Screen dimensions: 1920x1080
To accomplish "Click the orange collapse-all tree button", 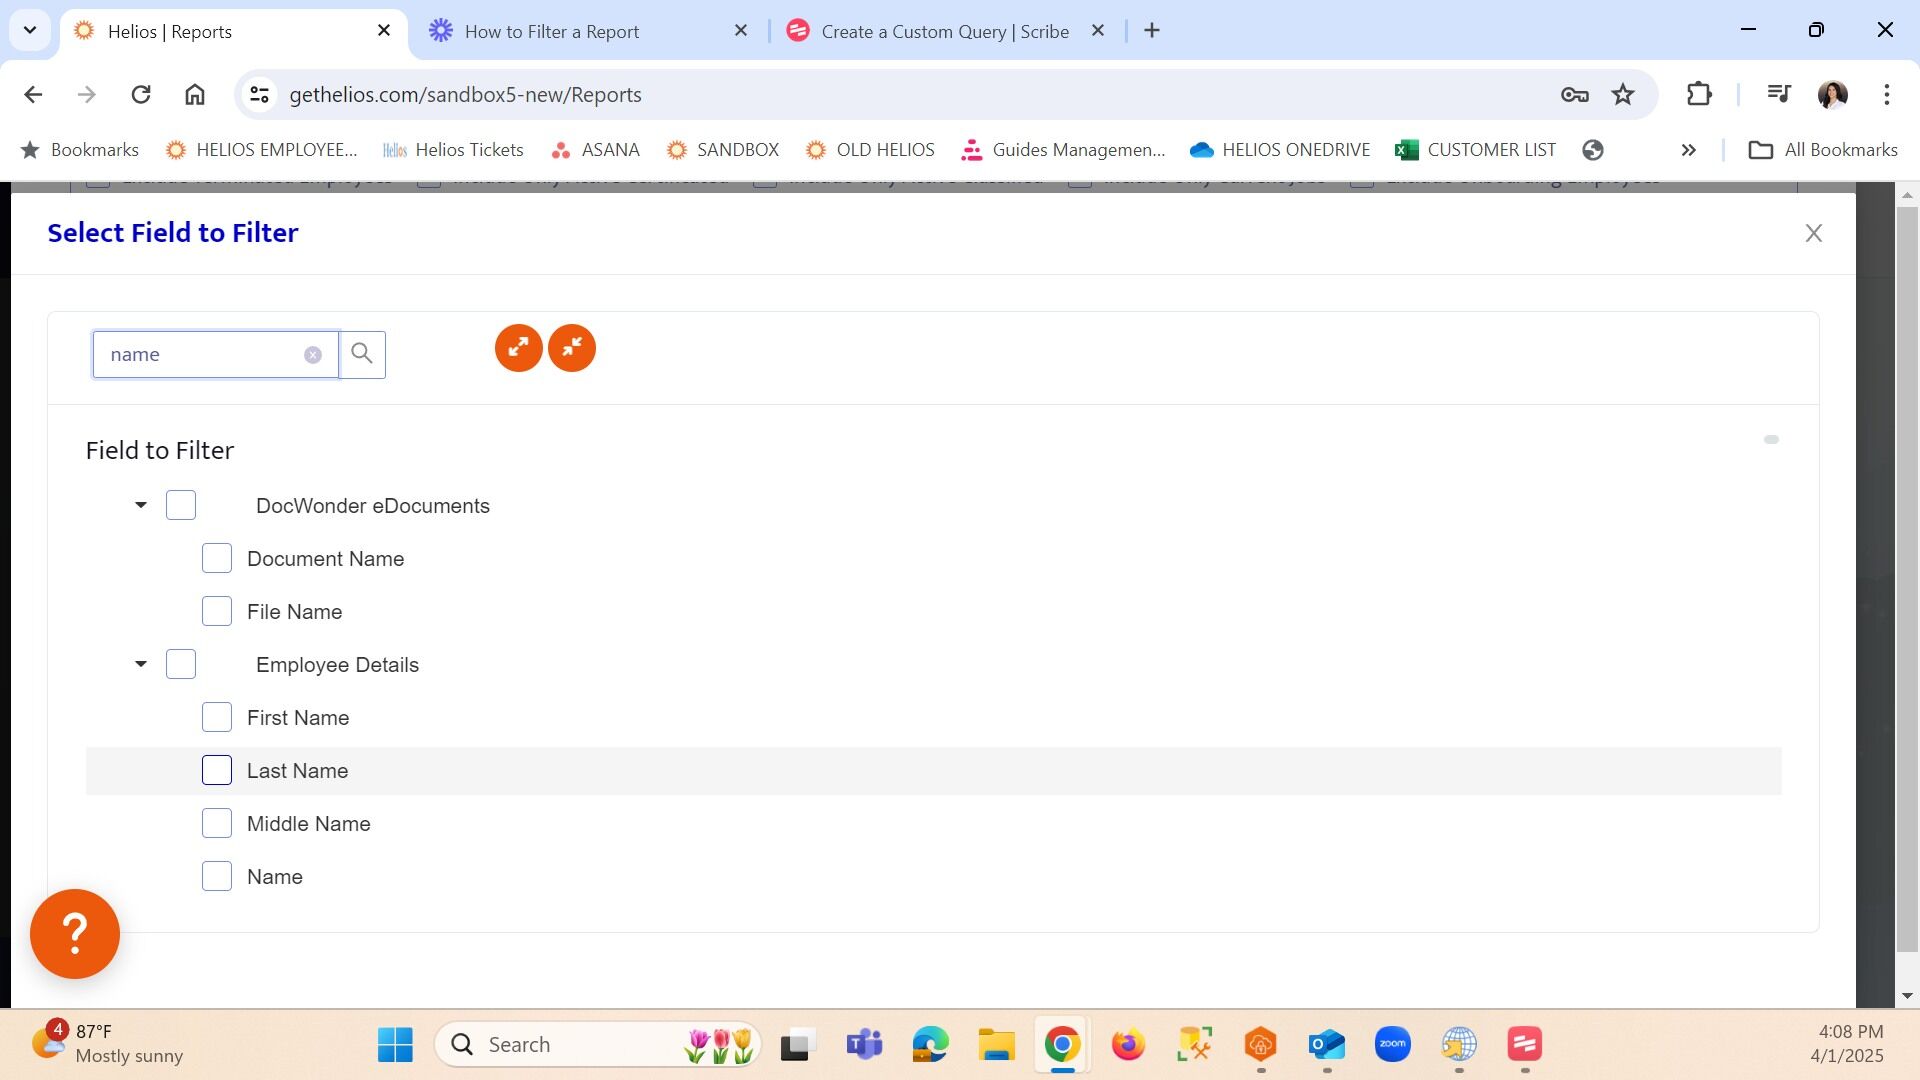I will [572, 348].
